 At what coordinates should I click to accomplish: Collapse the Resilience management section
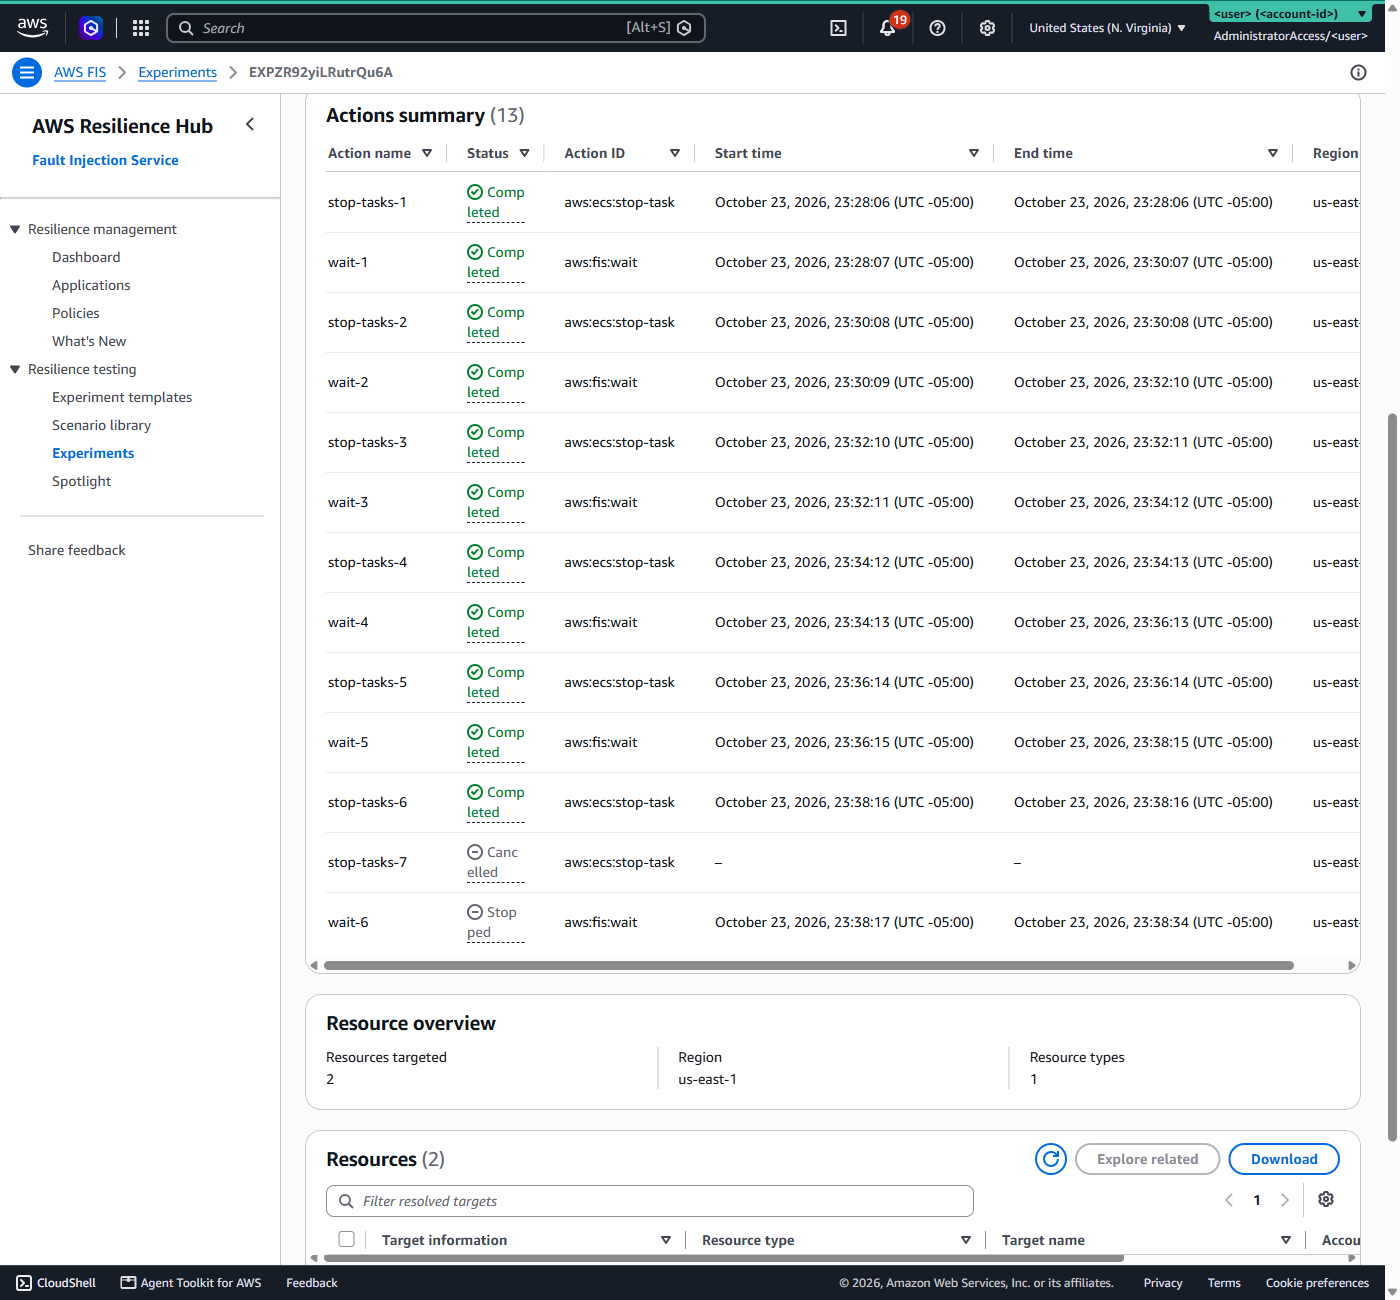[15, 229]
